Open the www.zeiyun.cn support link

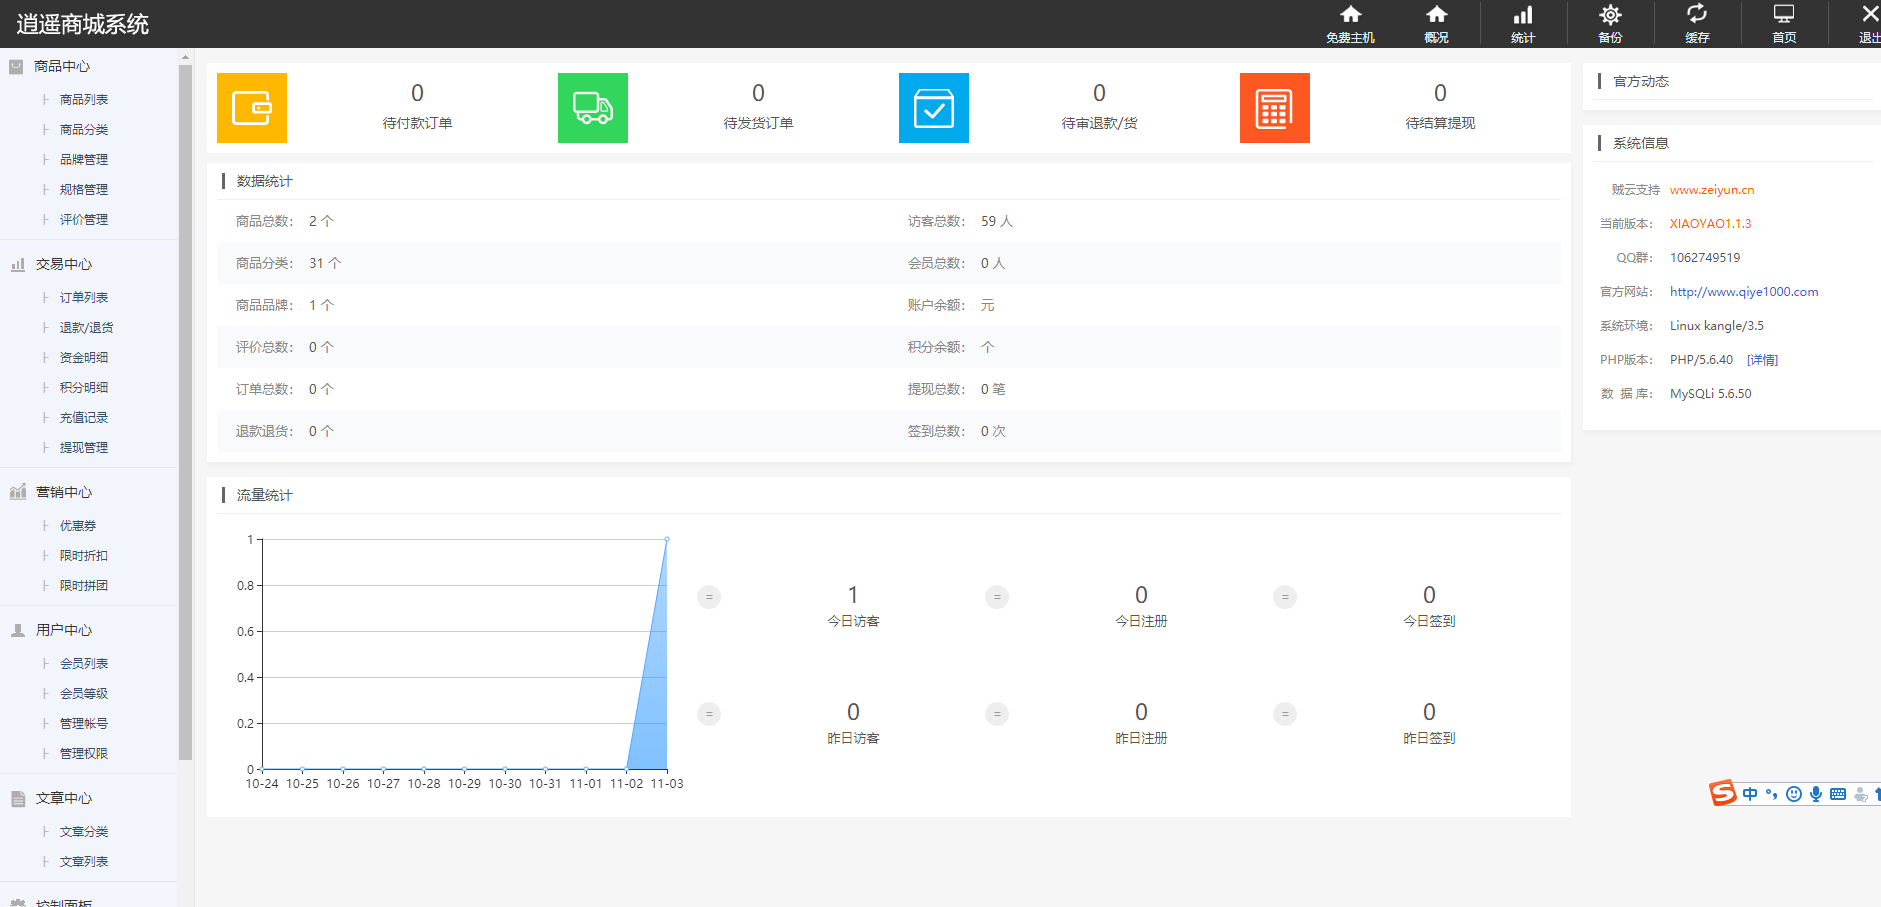pyautogui.click(x=1712, y=190)
